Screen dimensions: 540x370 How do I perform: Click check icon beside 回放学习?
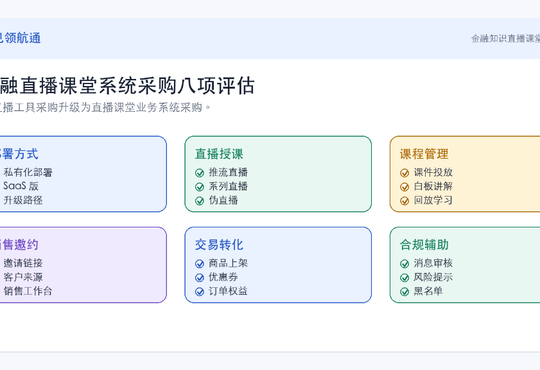coord(405,201)
